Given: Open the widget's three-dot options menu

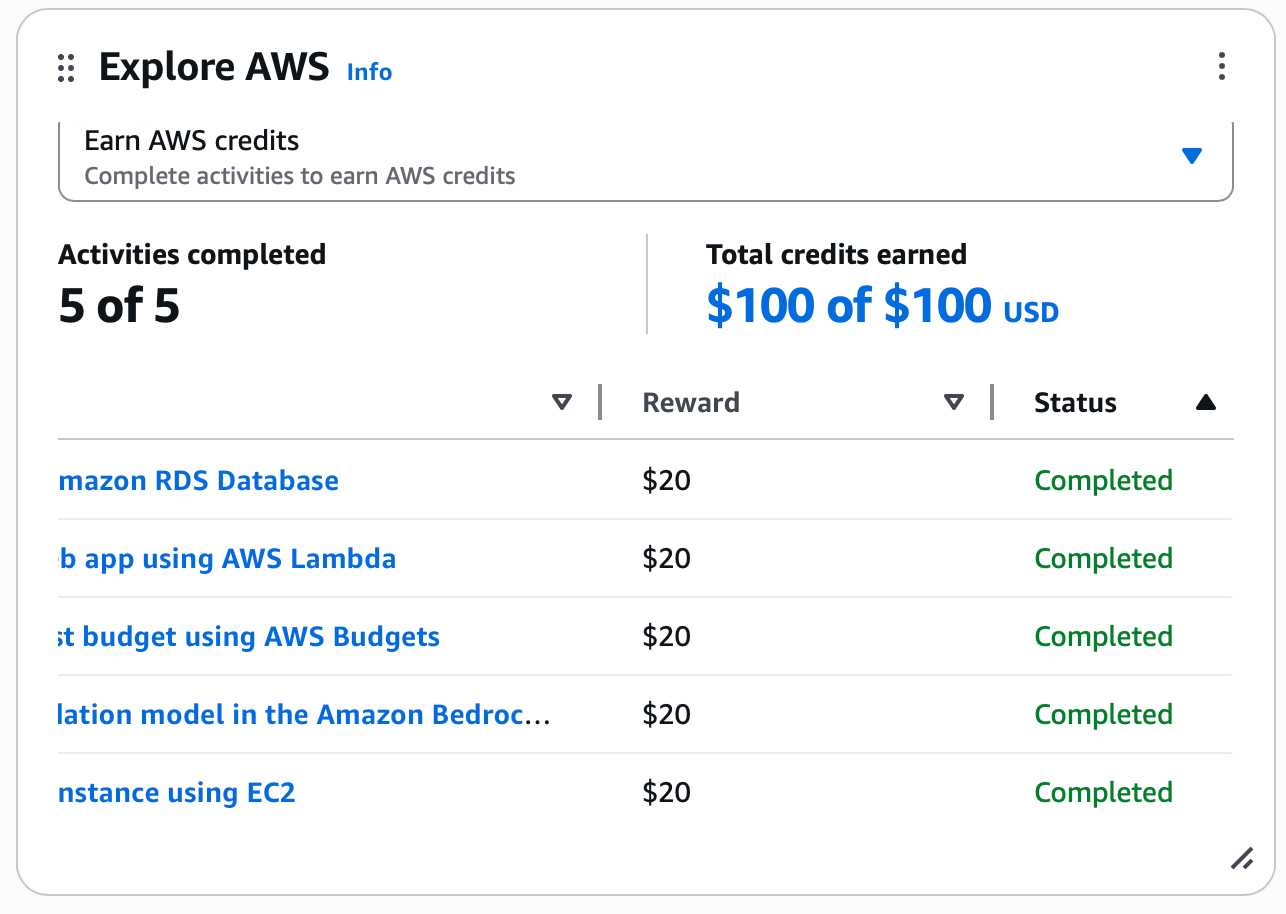Looking at the screenshot, I should (1221, 67).
